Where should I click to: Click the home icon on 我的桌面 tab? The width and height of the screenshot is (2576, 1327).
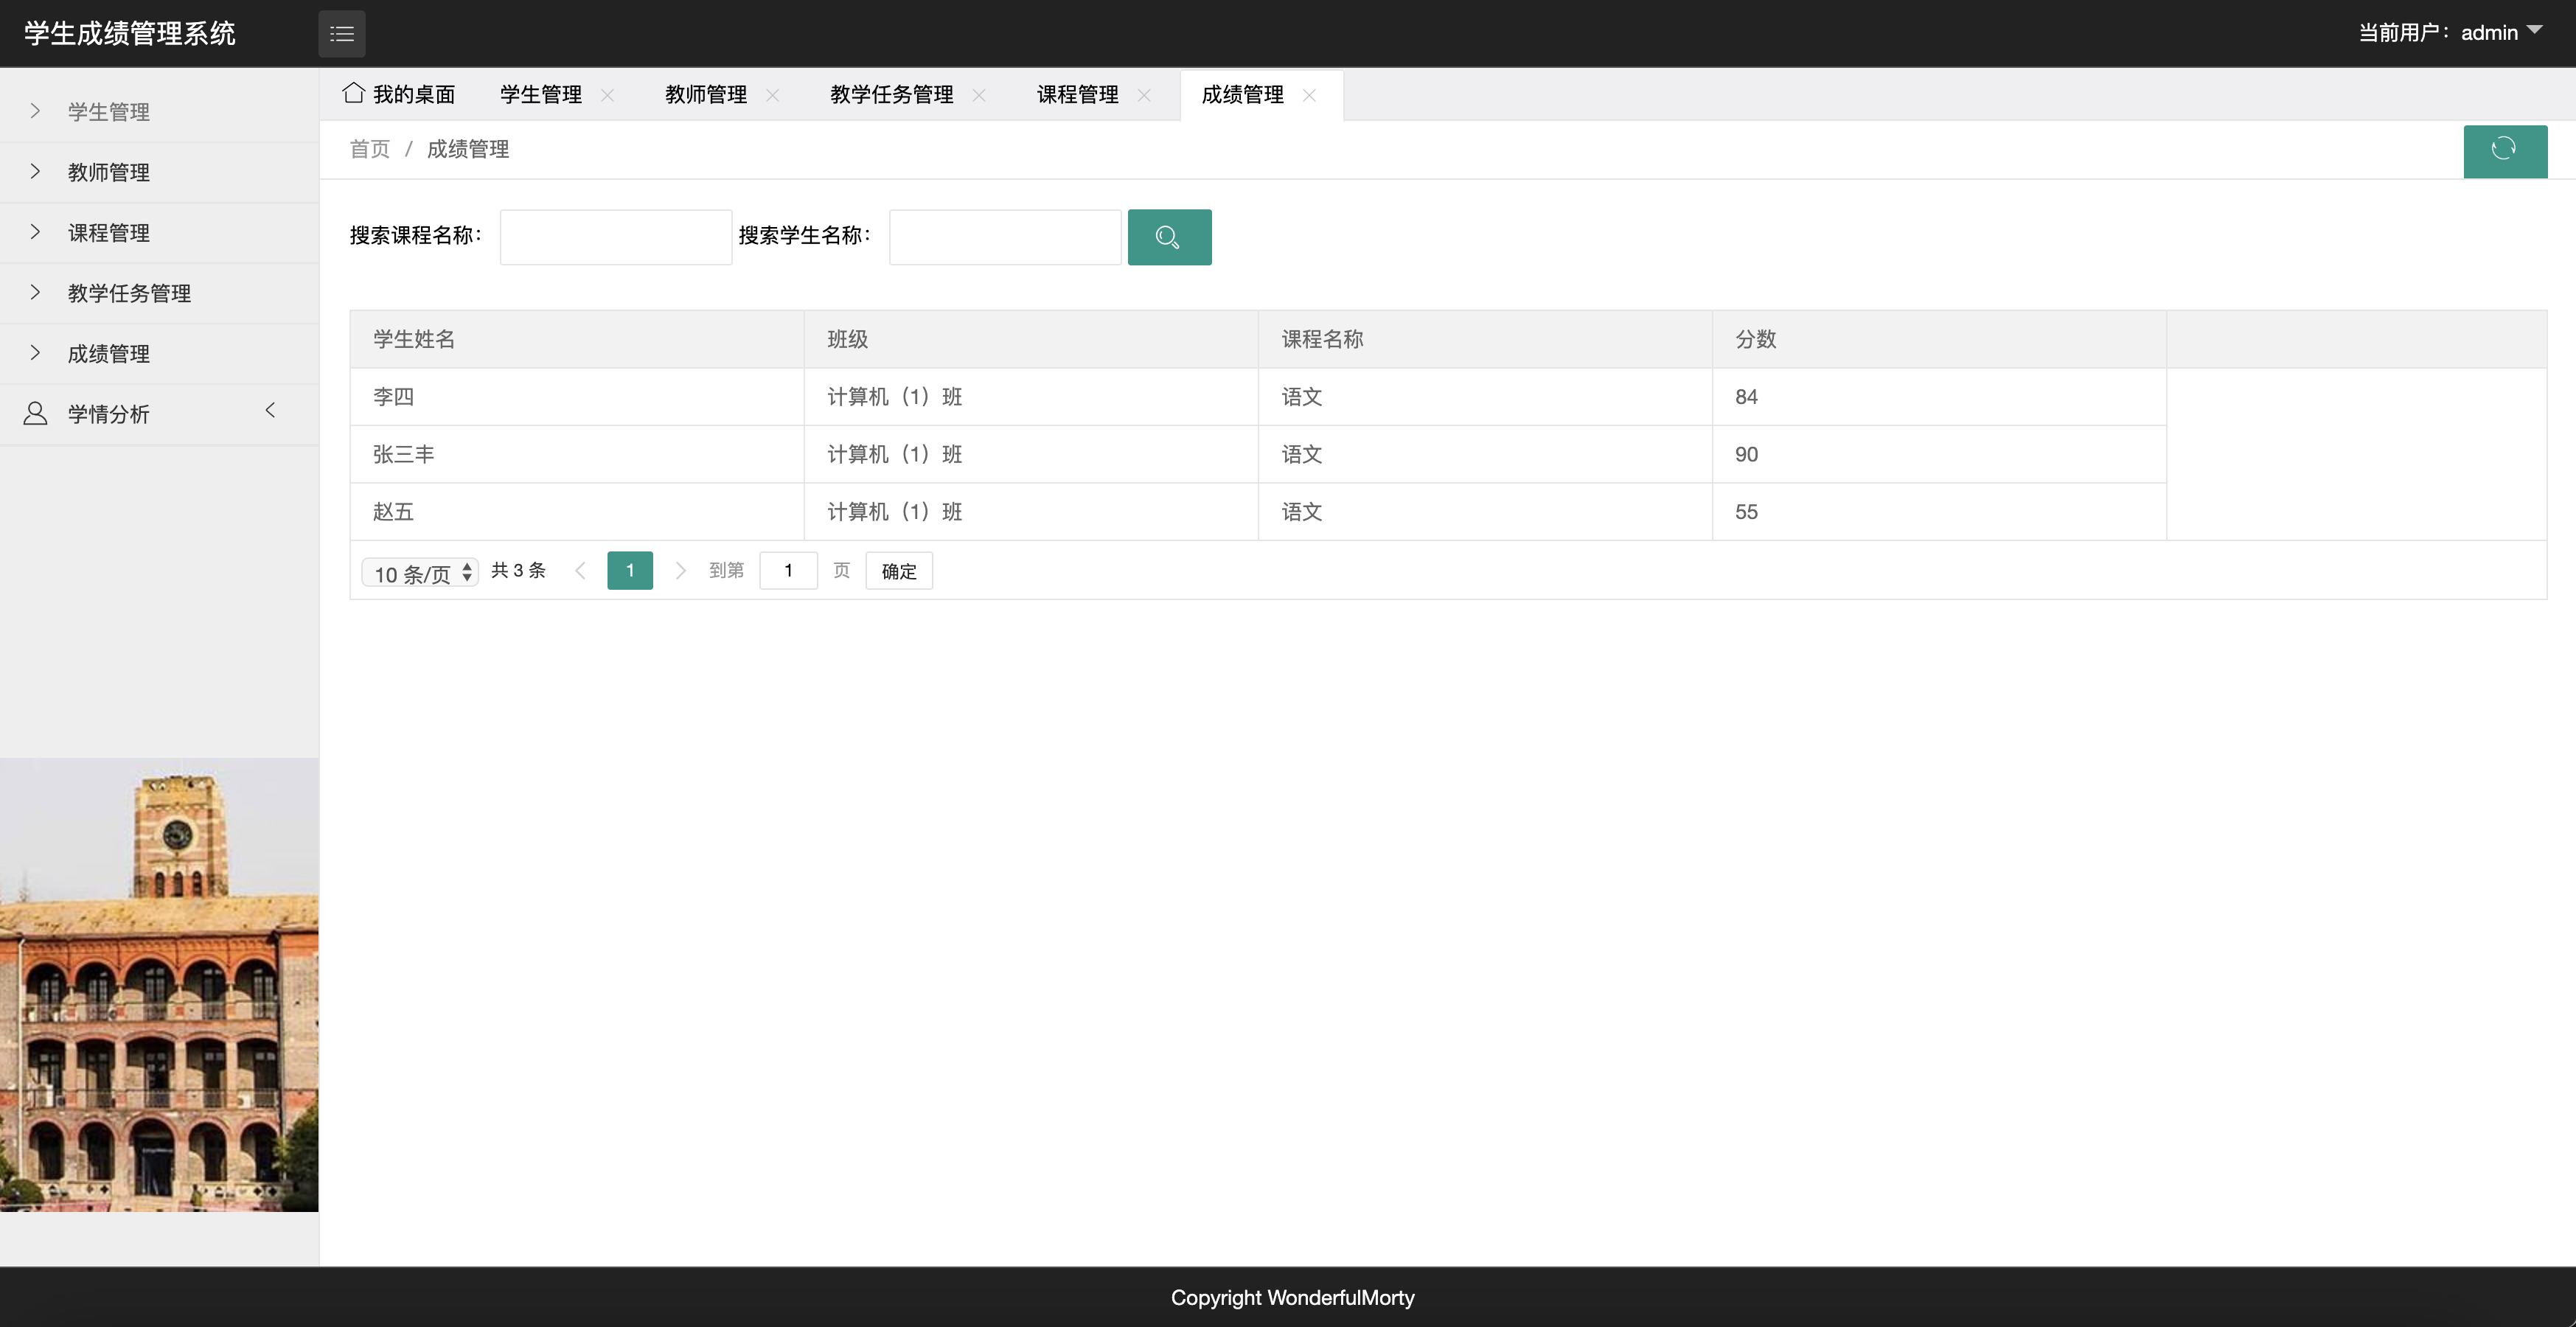point(353,93)
